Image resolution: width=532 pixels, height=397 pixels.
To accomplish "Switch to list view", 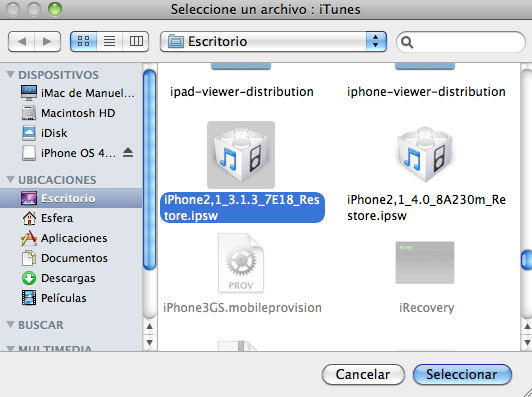I will (x=109, y=41).
